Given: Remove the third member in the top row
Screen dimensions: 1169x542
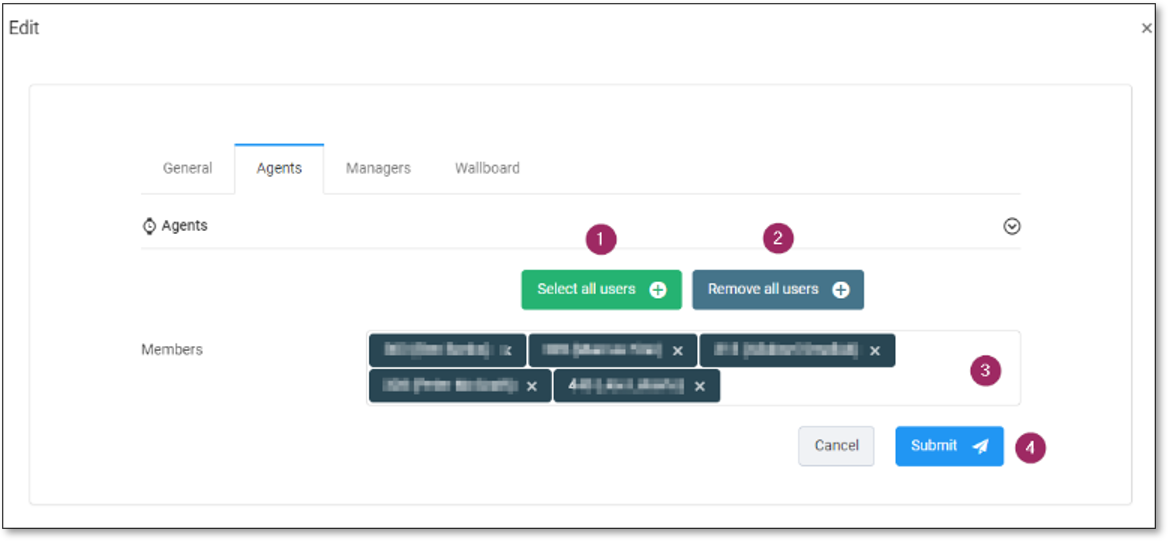Looking at the screenshot, I should (875, 351).
